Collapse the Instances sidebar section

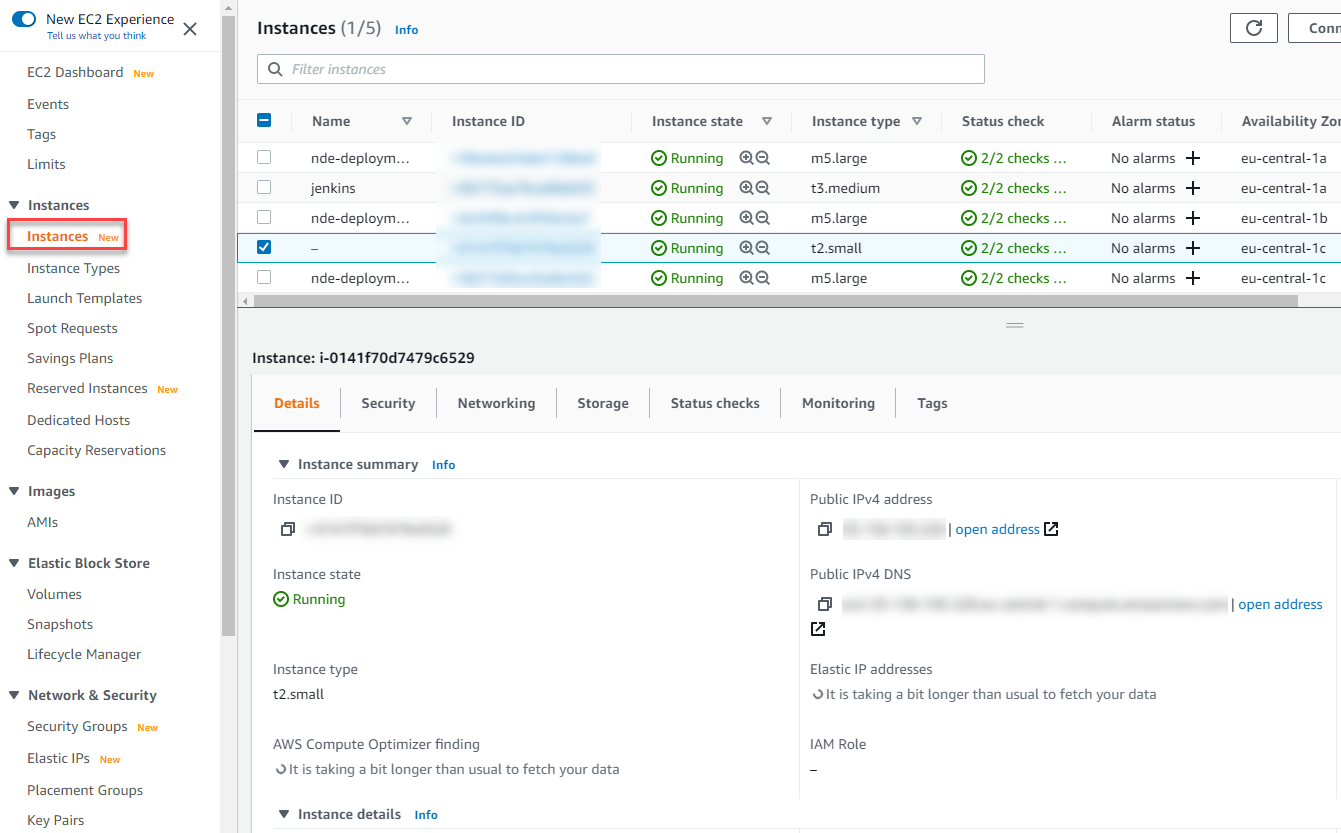14,205
